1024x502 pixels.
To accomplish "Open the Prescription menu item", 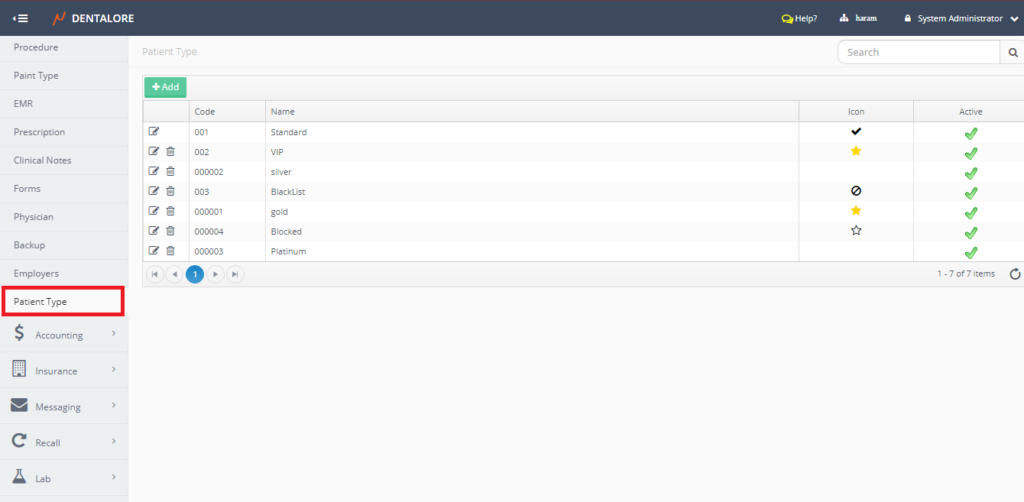I will point(39,132).
